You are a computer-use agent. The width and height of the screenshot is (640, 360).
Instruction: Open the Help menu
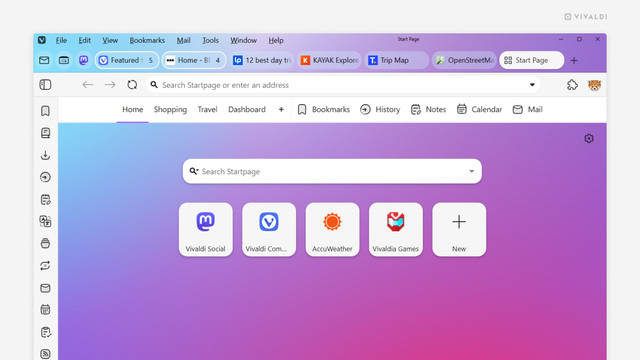276,40
